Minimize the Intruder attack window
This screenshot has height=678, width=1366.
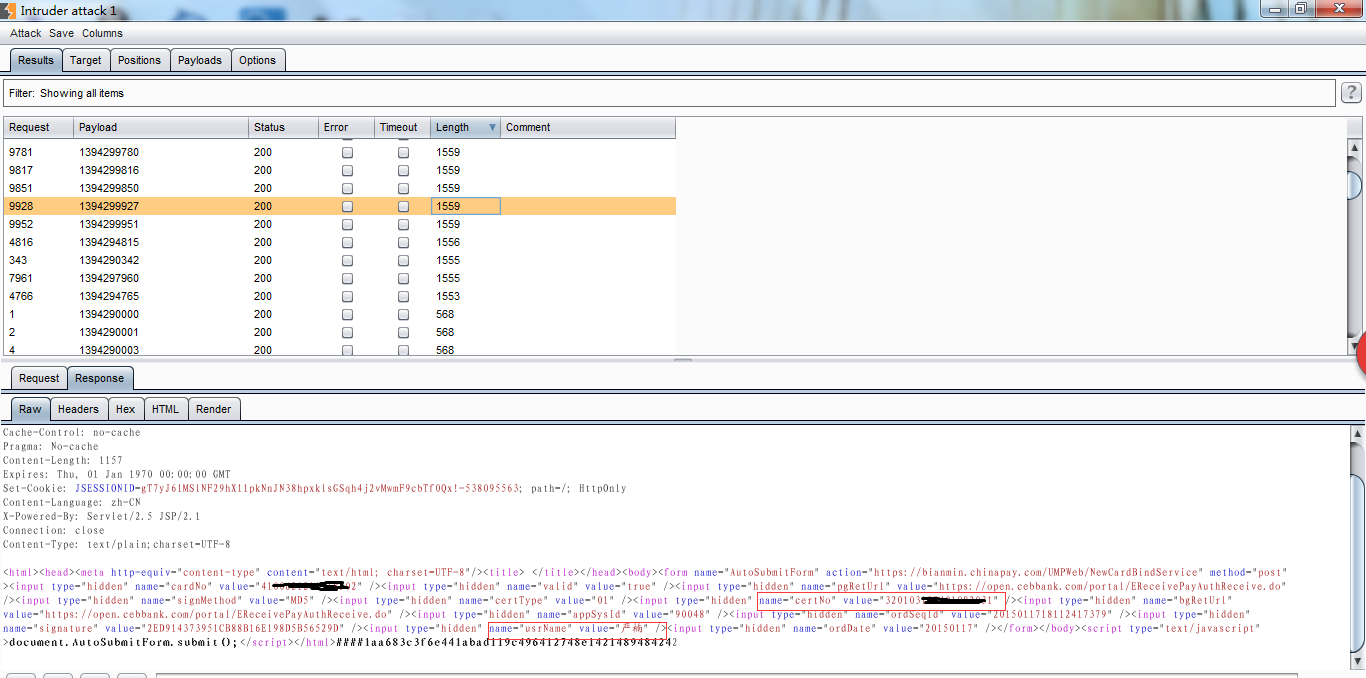pyautogui.click(x=1274, y=8)
